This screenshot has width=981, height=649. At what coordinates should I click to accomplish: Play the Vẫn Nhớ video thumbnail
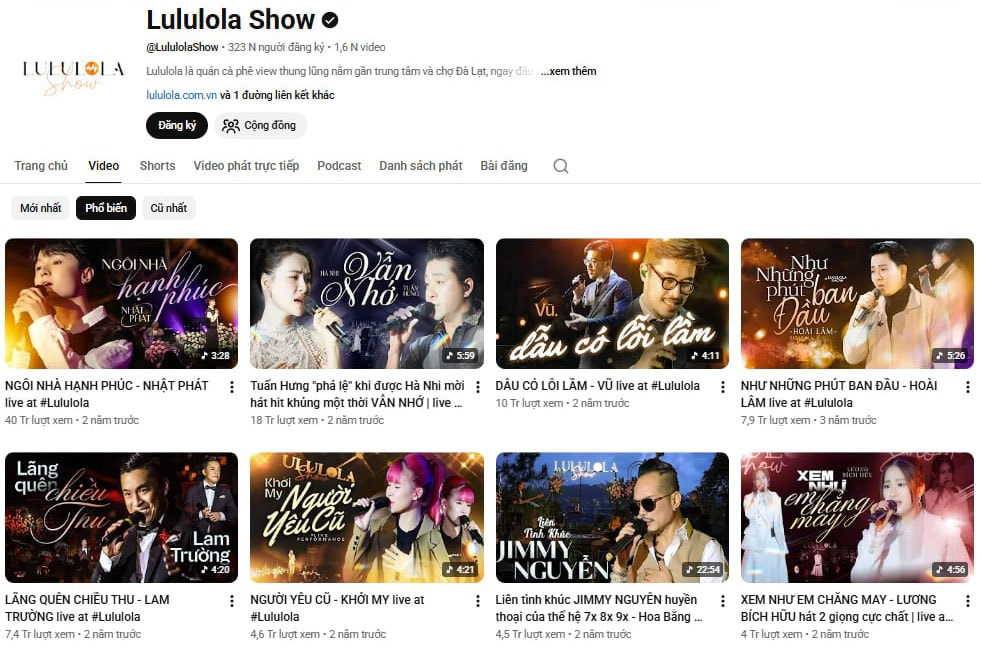(367, 304)
